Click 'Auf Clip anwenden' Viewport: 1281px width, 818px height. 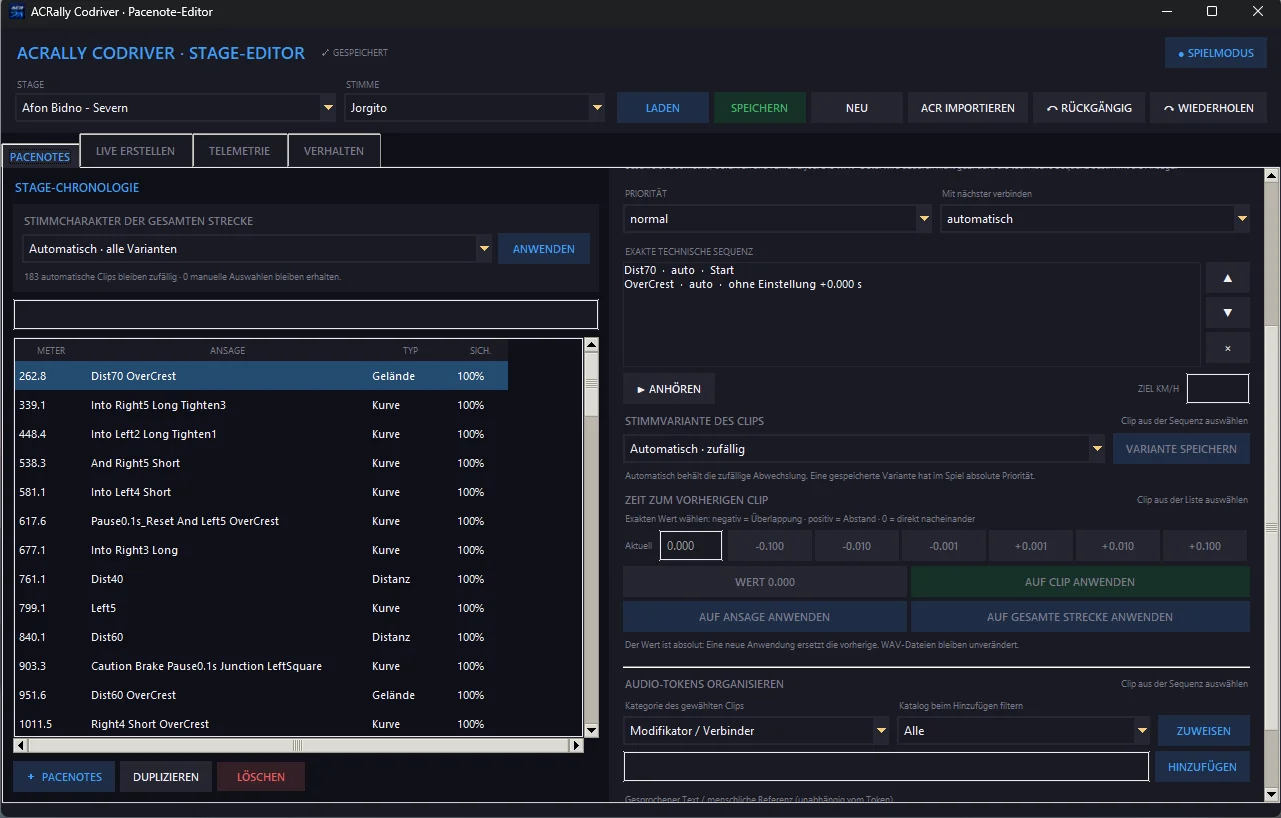coord(1080,582)
